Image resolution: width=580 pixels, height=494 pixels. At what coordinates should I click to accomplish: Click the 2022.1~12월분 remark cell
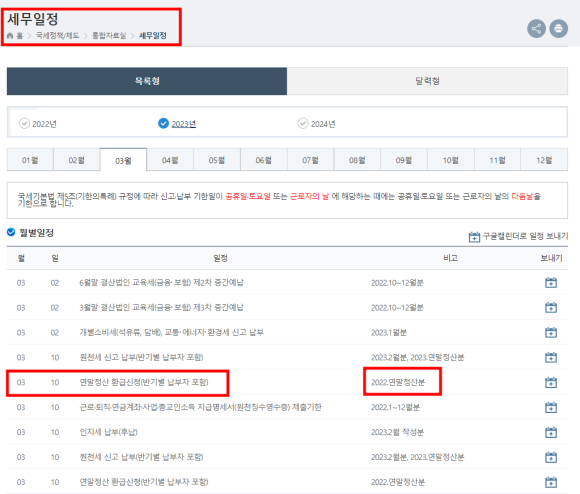point(395,407)
